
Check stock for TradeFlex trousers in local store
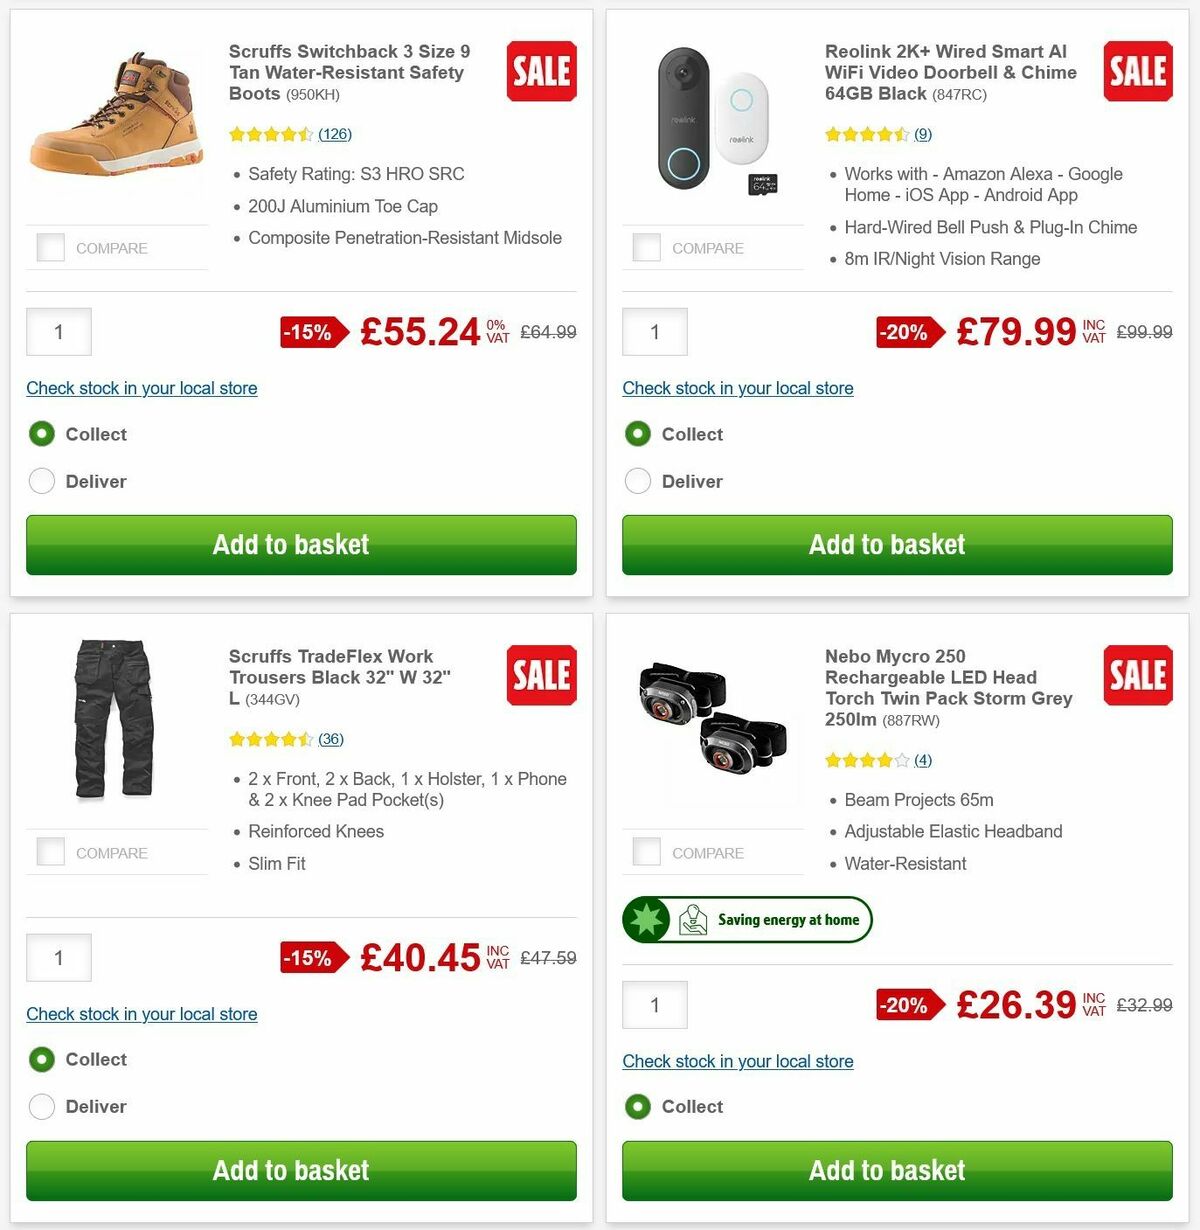(x=141, y=1014)
